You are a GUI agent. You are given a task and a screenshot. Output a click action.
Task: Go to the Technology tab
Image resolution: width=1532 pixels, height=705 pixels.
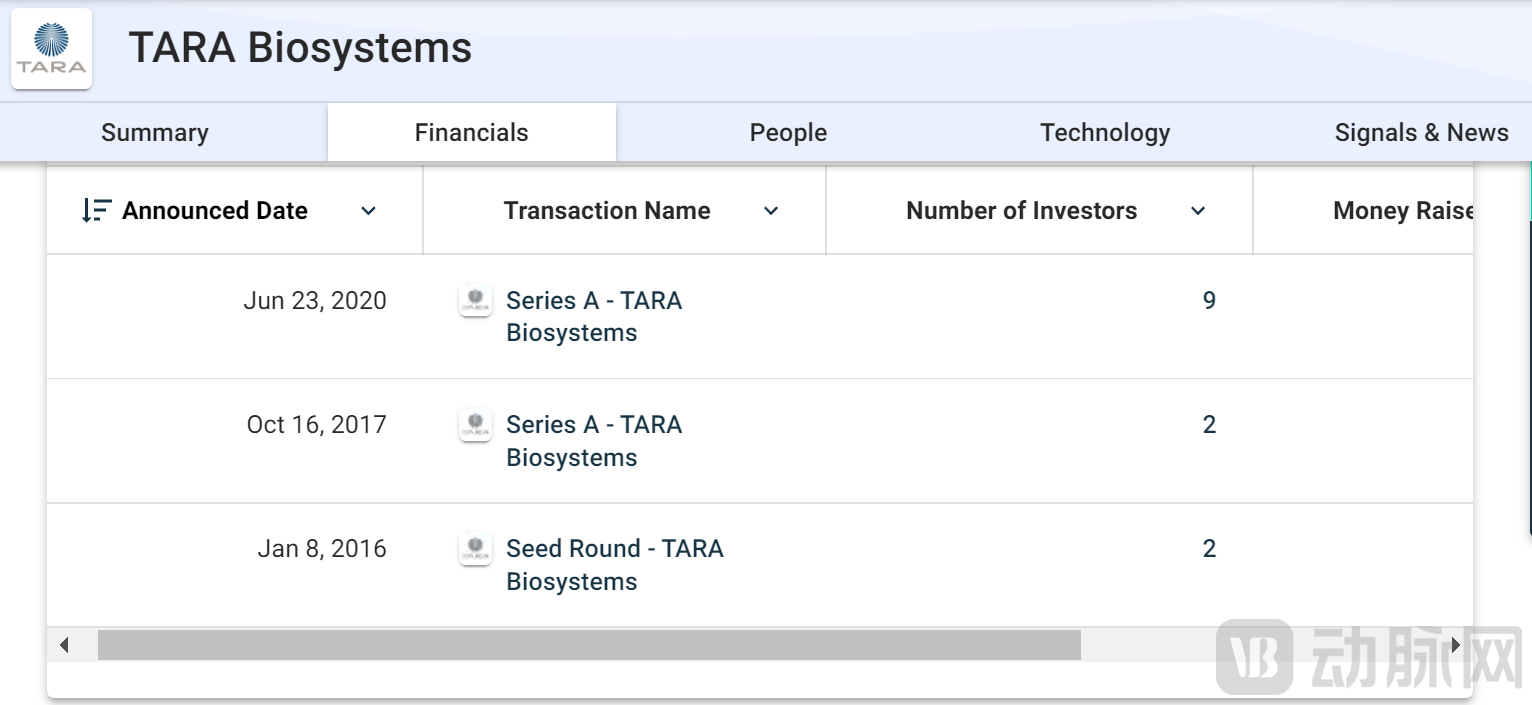pyautogui.click(x=1105, y=133)
